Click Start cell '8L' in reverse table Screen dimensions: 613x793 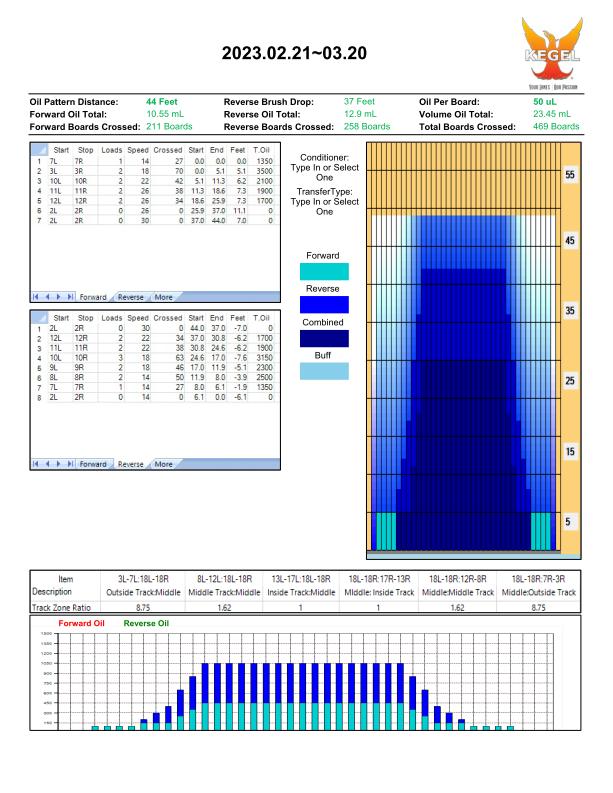(54, 377)
